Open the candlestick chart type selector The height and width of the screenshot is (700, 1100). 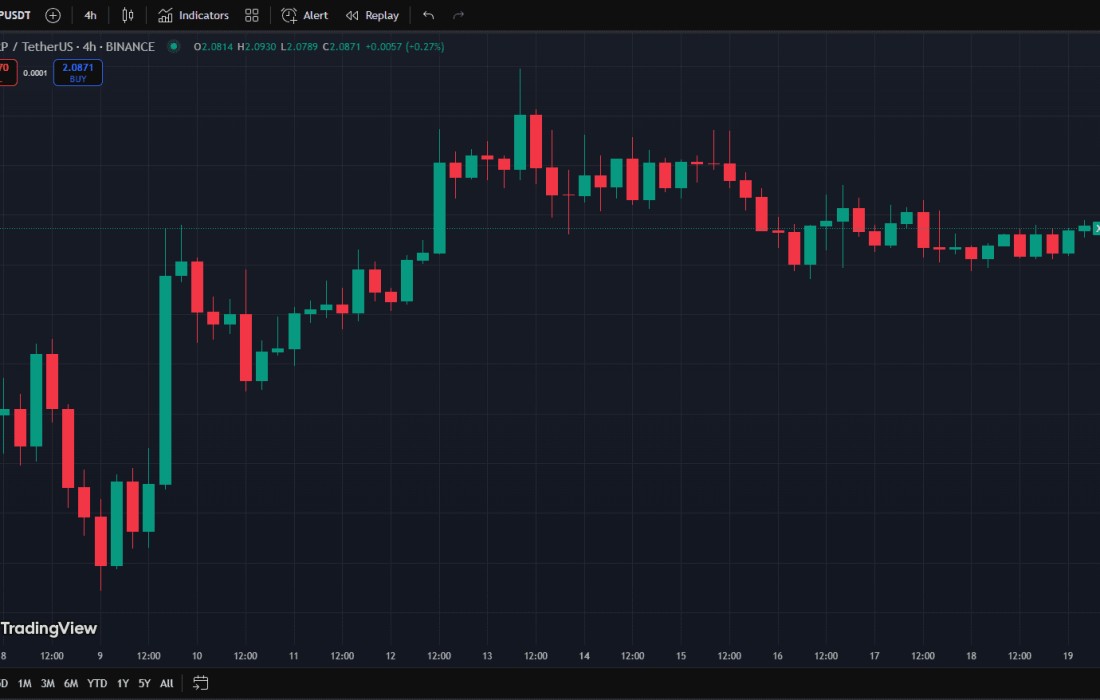tap(127, 15)
